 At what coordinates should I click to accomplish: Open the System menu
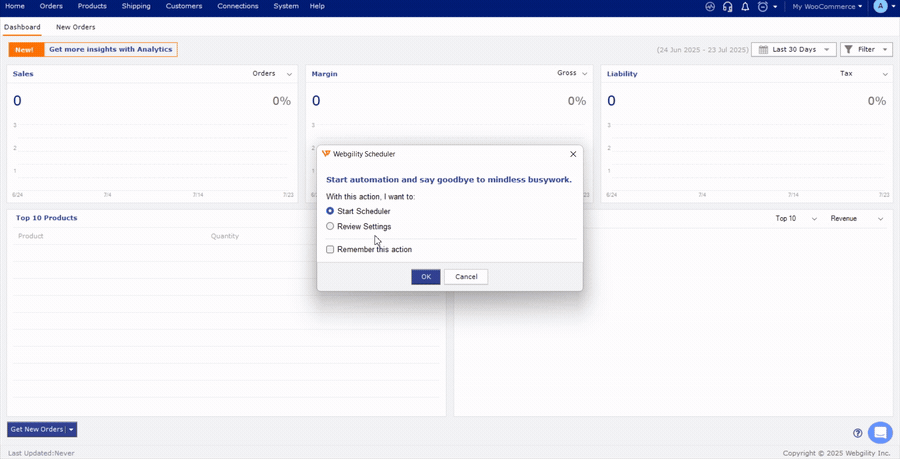coord(286,6)
